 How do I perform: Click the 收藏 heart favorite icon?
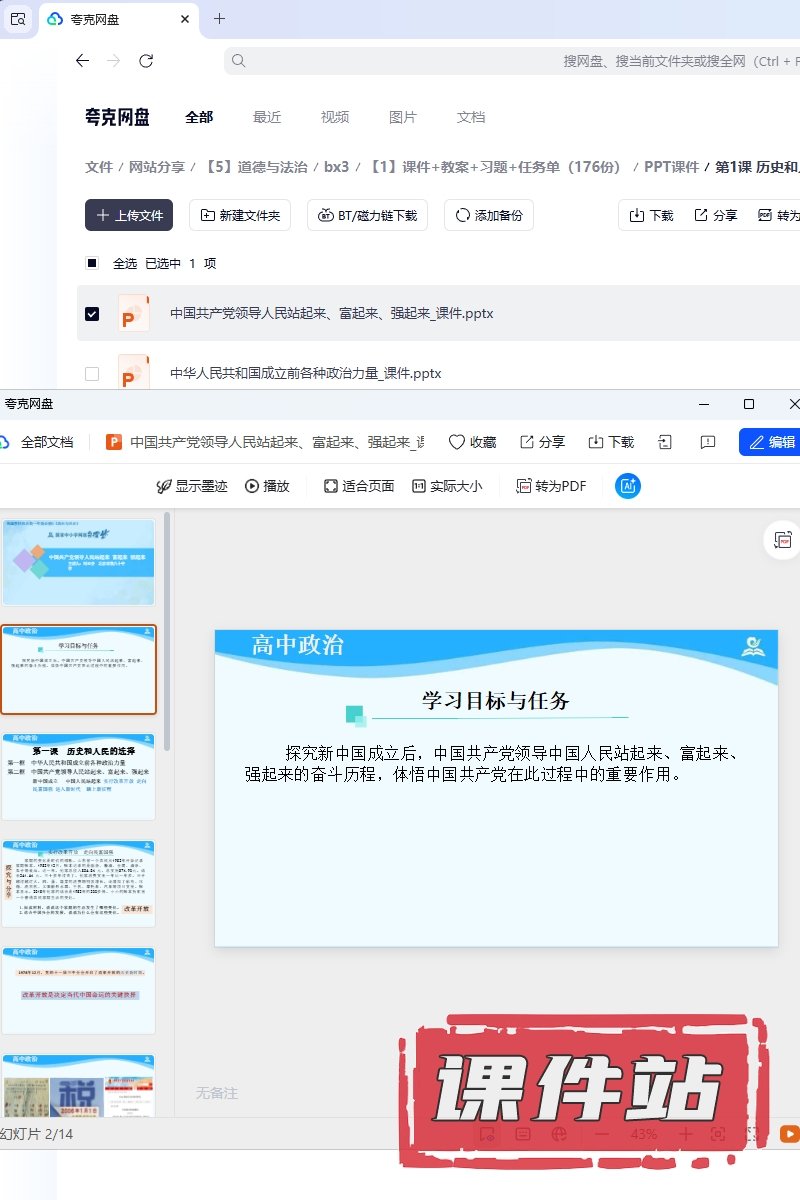coord(457,442)
